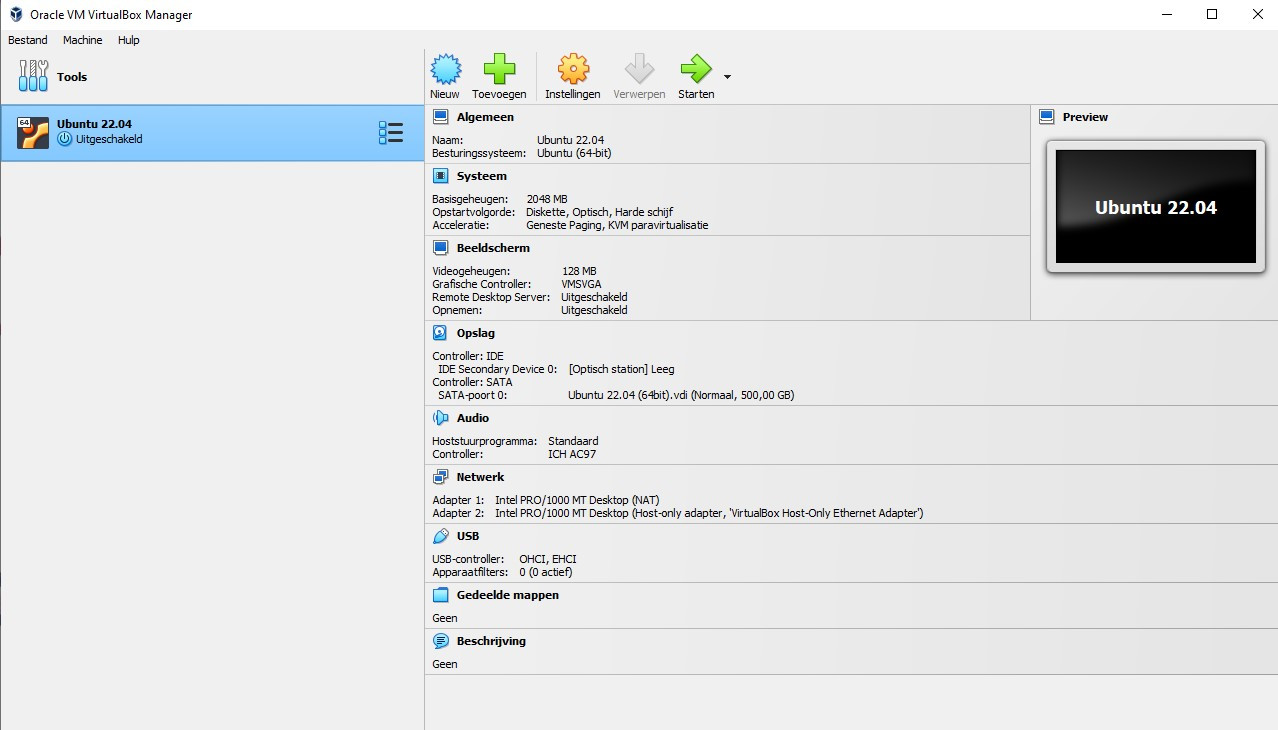The height and width of the screenshot is (730, 1278).
Task: Click the 'Uitgeschakeld' status text in VM list
Action: click(x=109, y=139)
